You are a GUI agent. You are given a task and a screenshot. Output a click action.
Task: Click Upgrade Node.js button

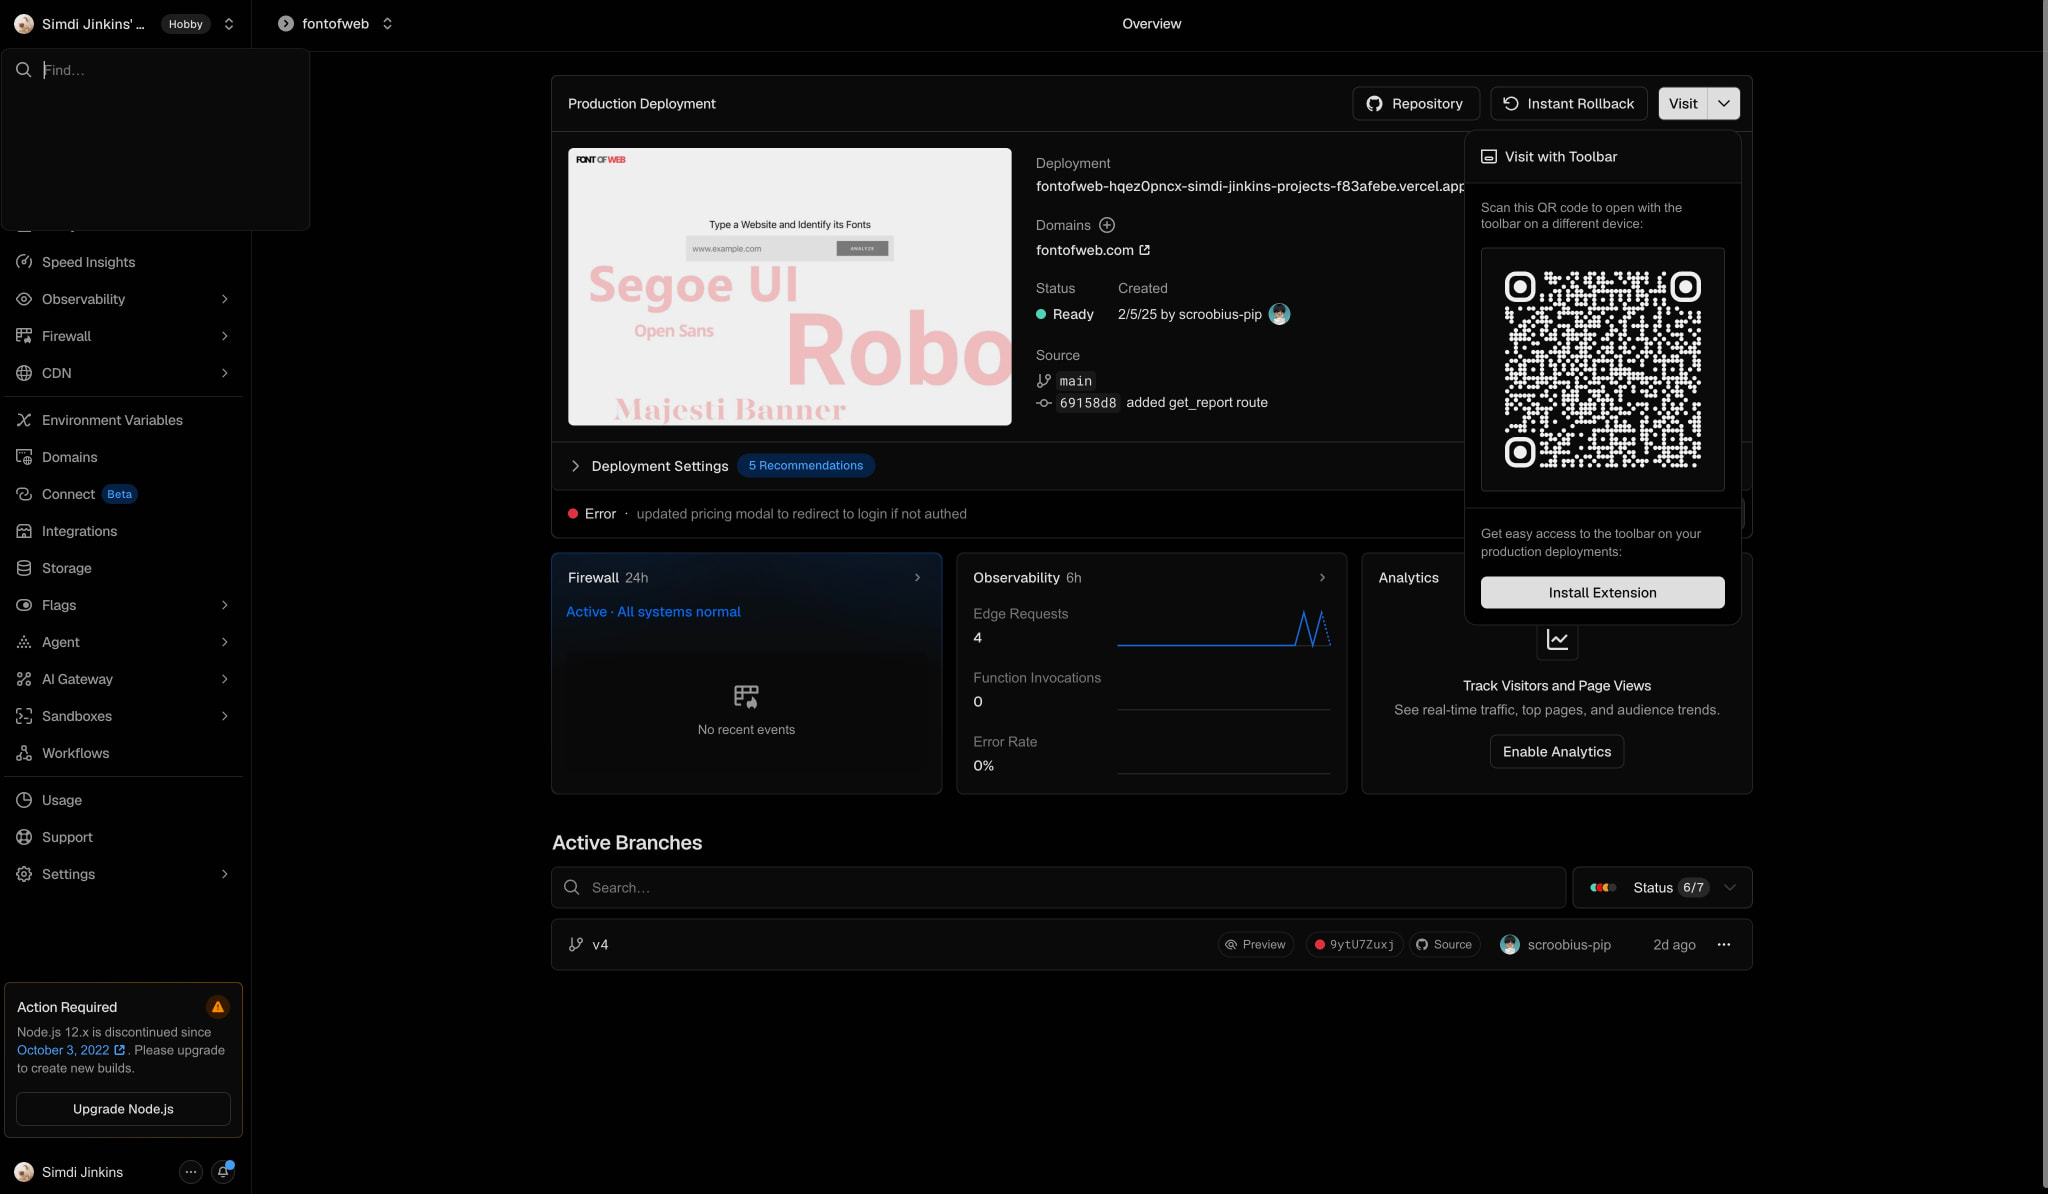click(x=123, y=1109)
